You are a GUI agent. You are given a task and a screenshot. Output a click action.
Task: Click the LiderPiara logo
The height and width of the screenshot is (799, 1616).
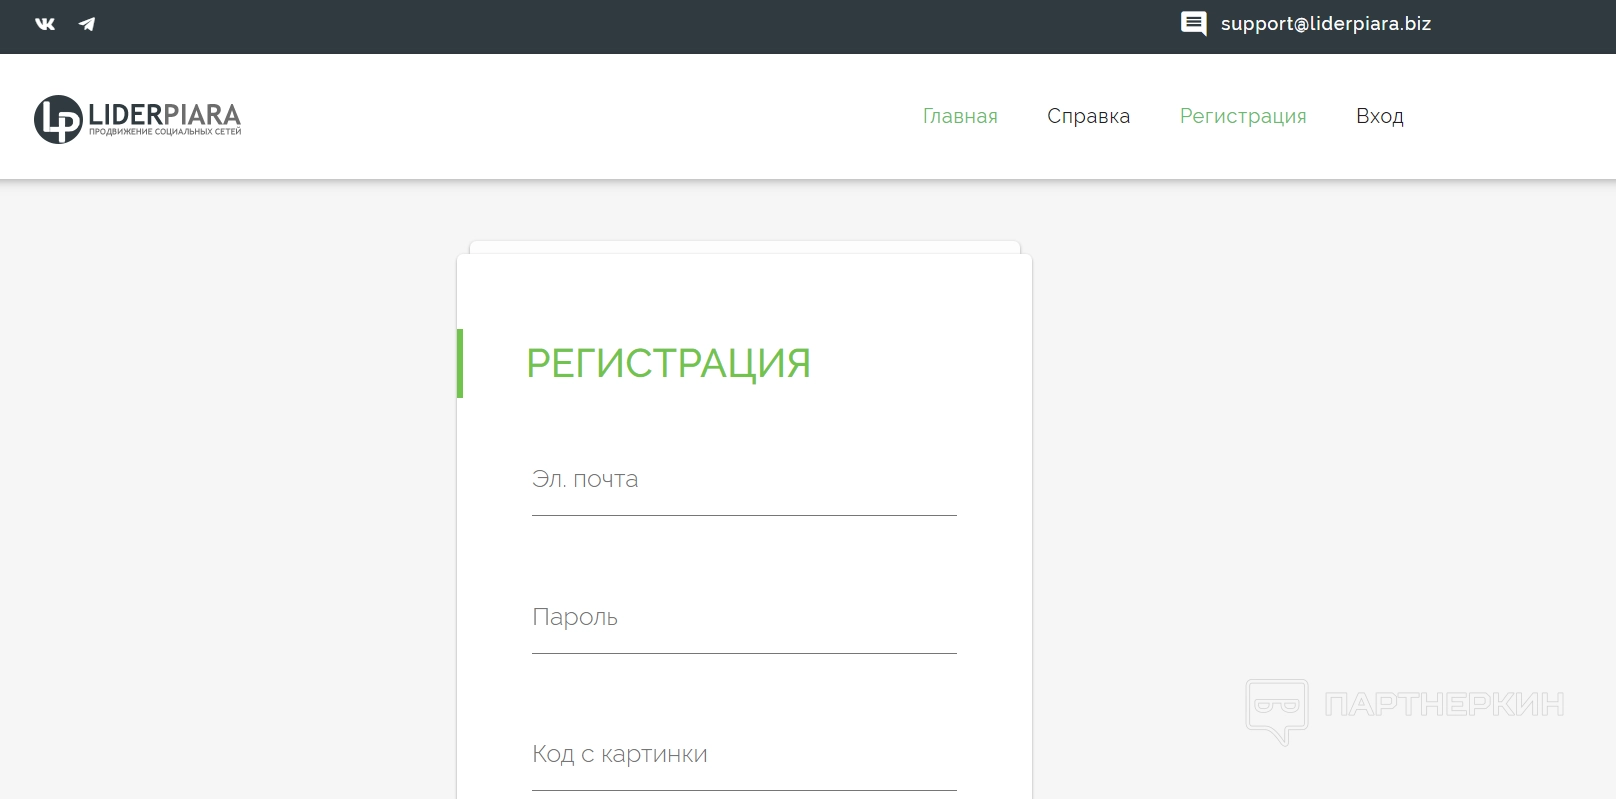click(x=138, y=119)
